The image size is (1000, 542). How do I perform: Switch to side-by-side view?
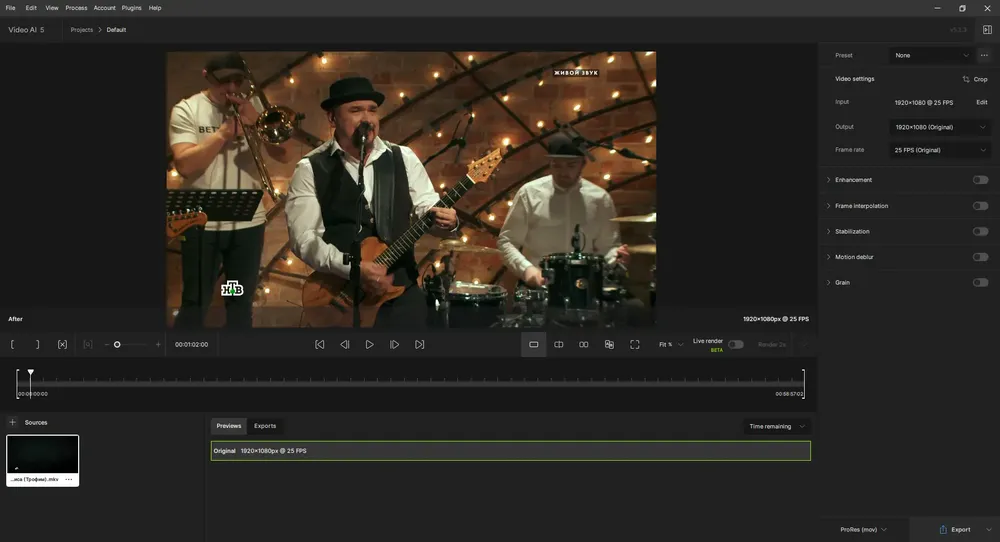click(584, 344)
